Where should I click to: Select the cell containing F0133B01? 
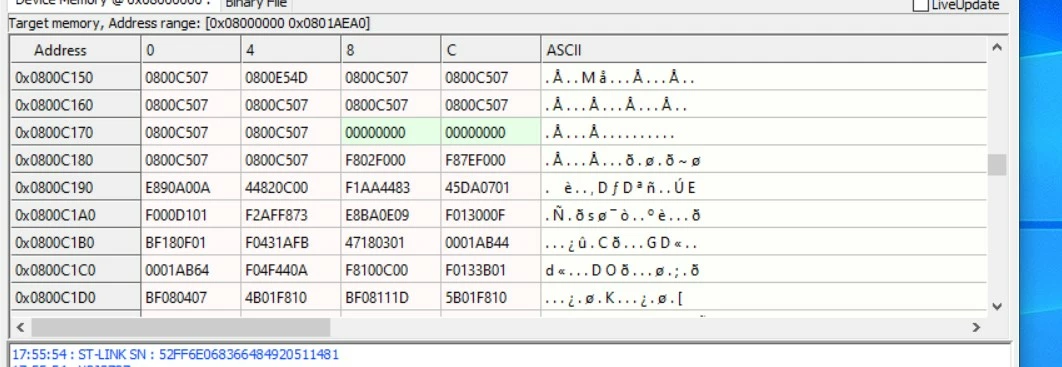[491, 270]
